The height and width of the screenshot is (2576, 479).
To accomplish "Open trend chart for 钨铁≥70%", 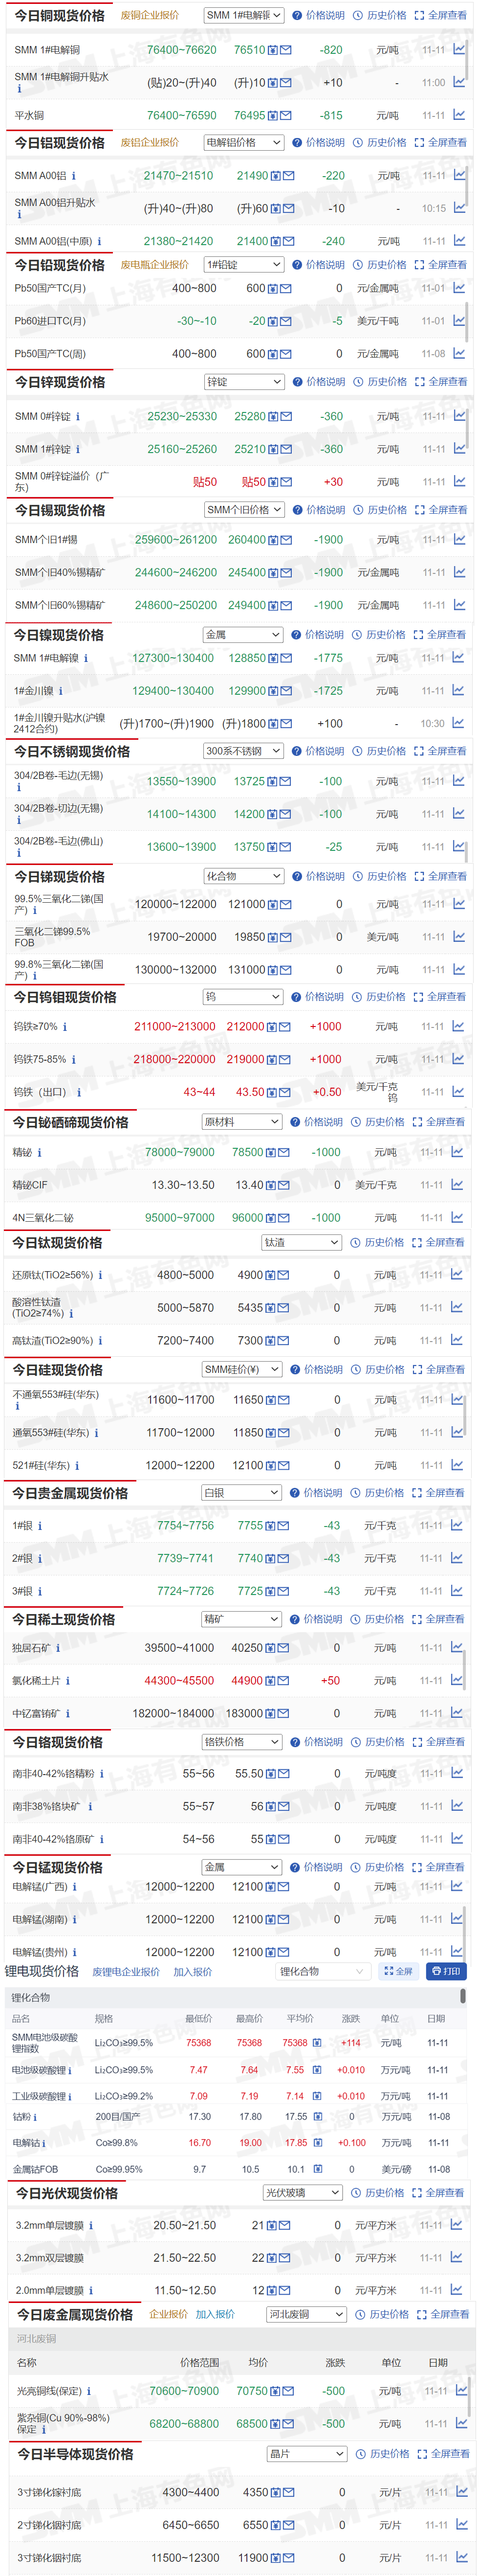I will (x=458, y=1026).
